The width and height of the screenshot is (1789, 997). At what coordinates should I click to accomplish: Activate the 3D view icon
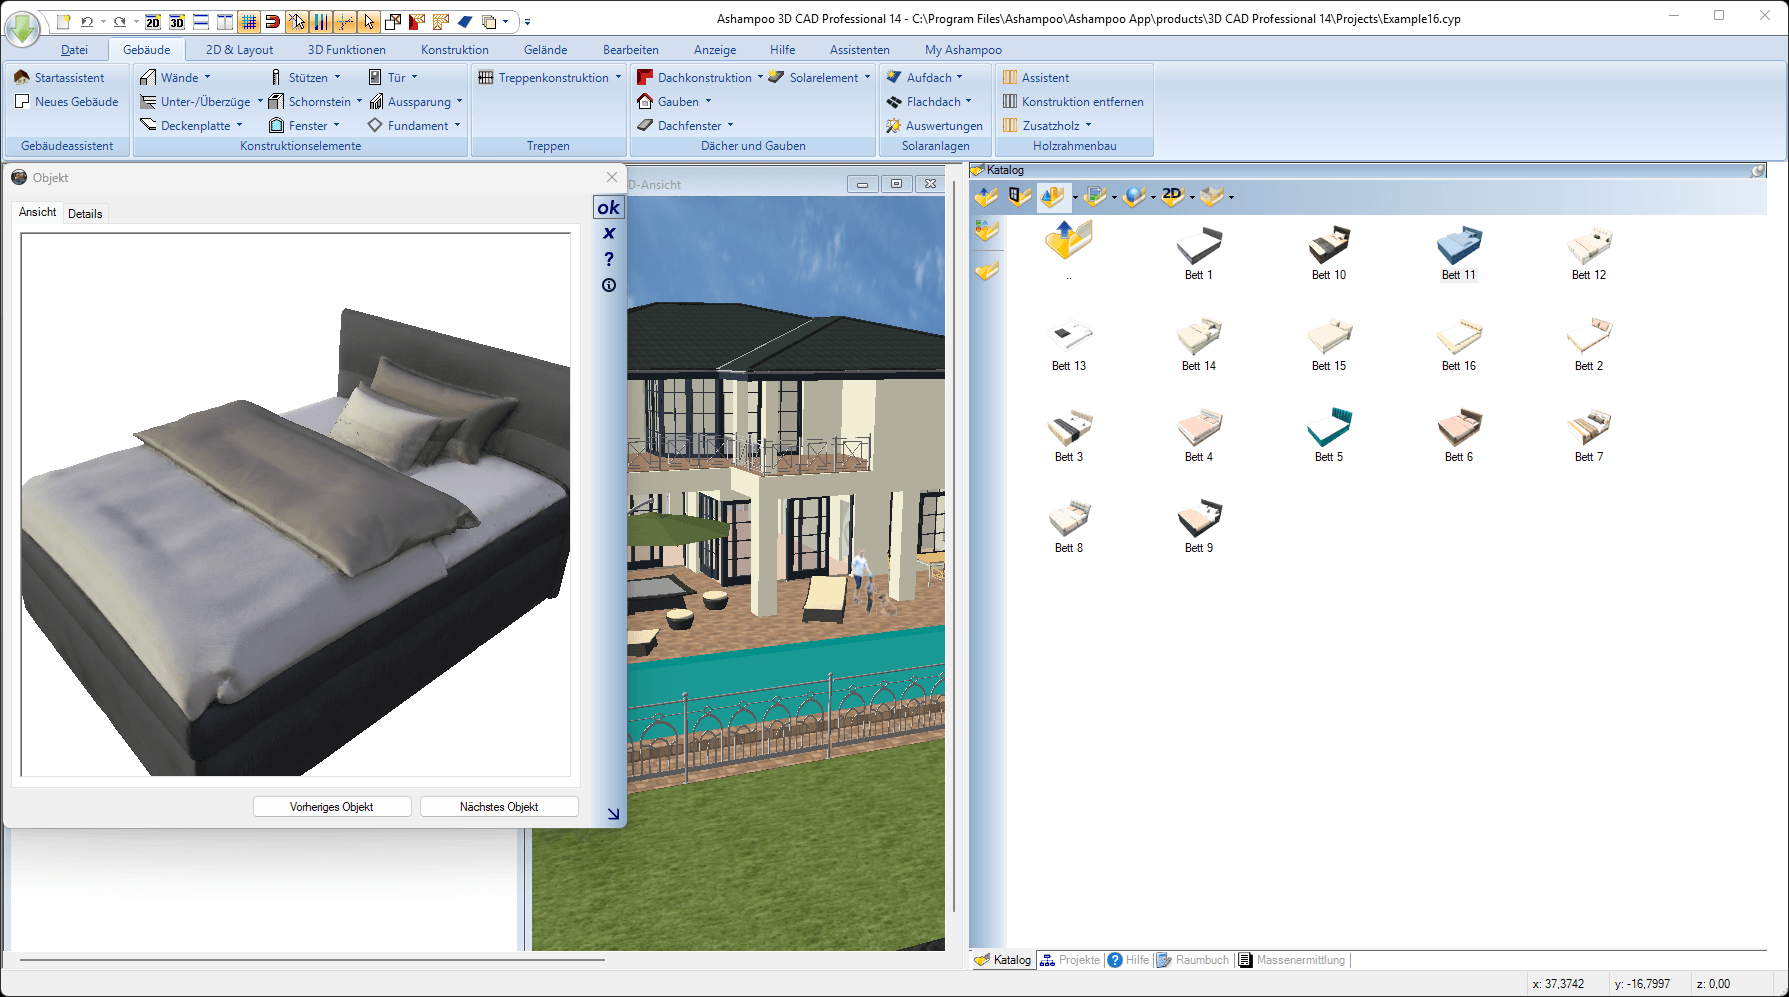click(x=177, y=21)
